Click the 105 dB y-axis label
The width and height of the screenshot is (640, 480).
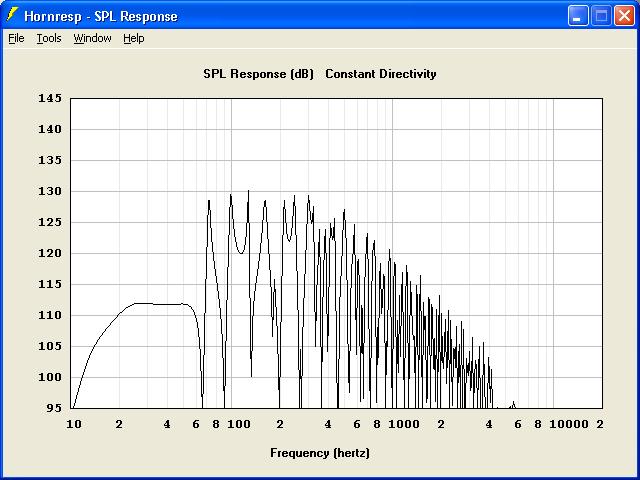tap(50, 347)
